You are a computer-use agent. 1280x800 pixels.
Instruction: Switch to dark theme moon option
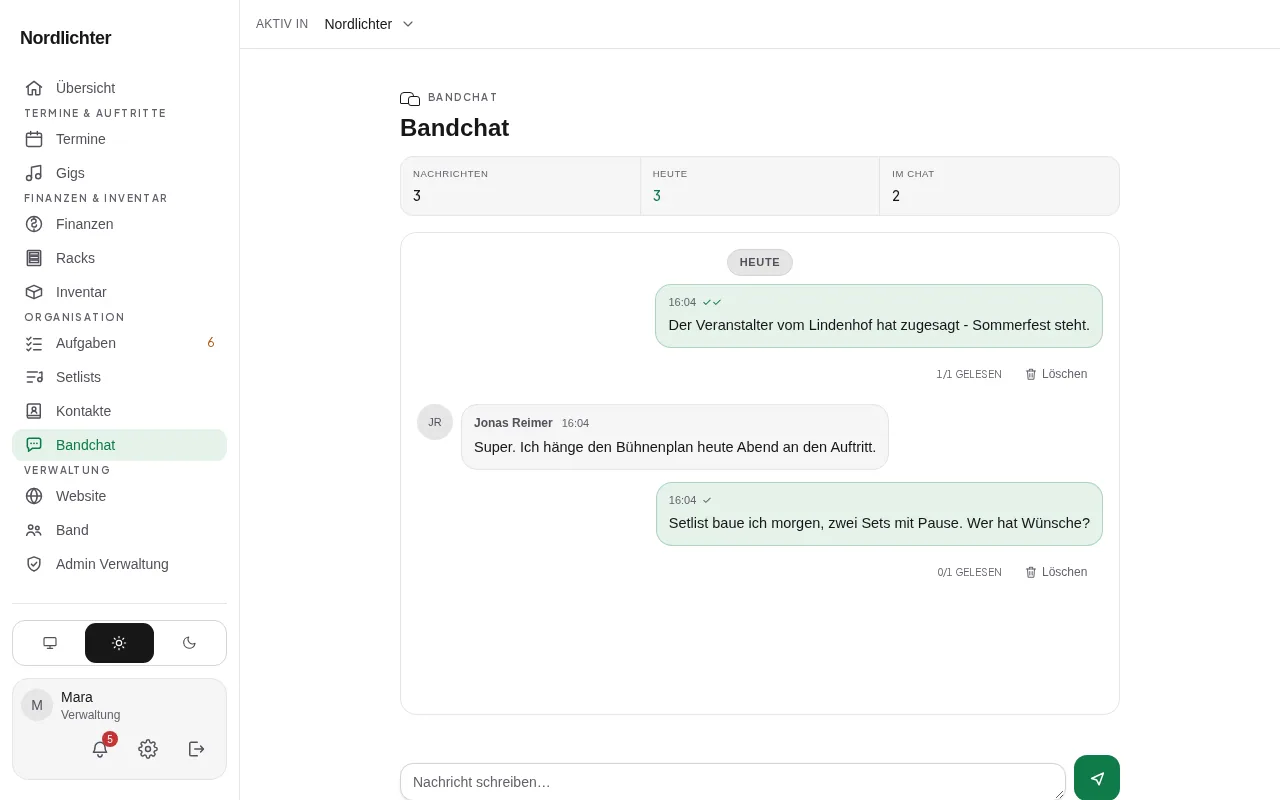(x=189, y=643)
